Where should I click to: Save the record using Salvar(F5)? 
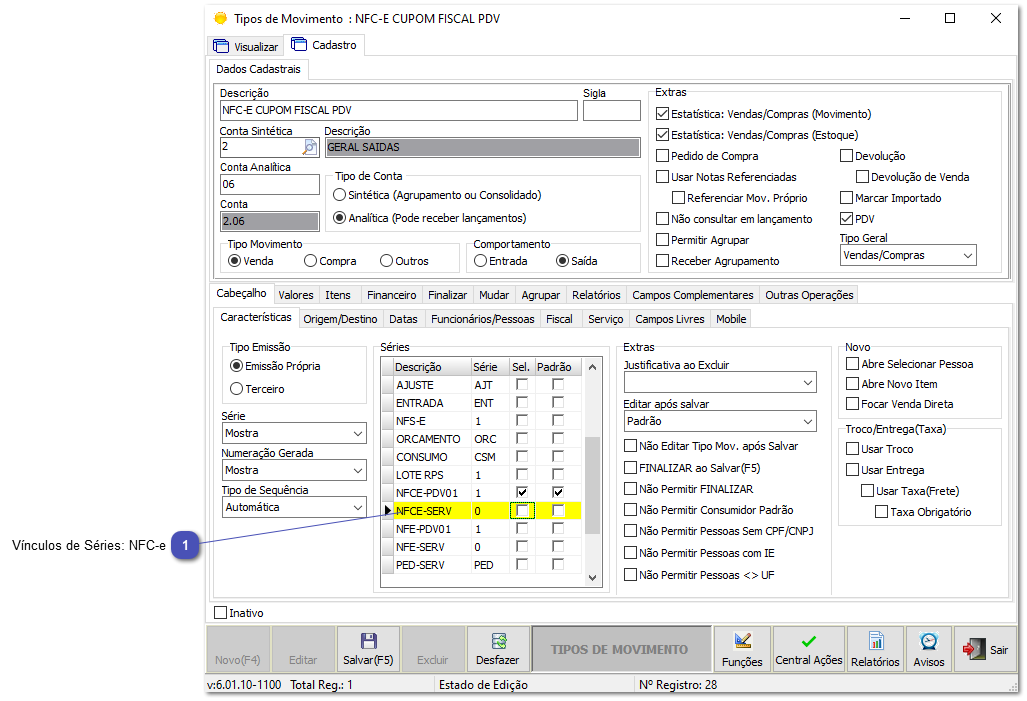[x=367, y=649]
